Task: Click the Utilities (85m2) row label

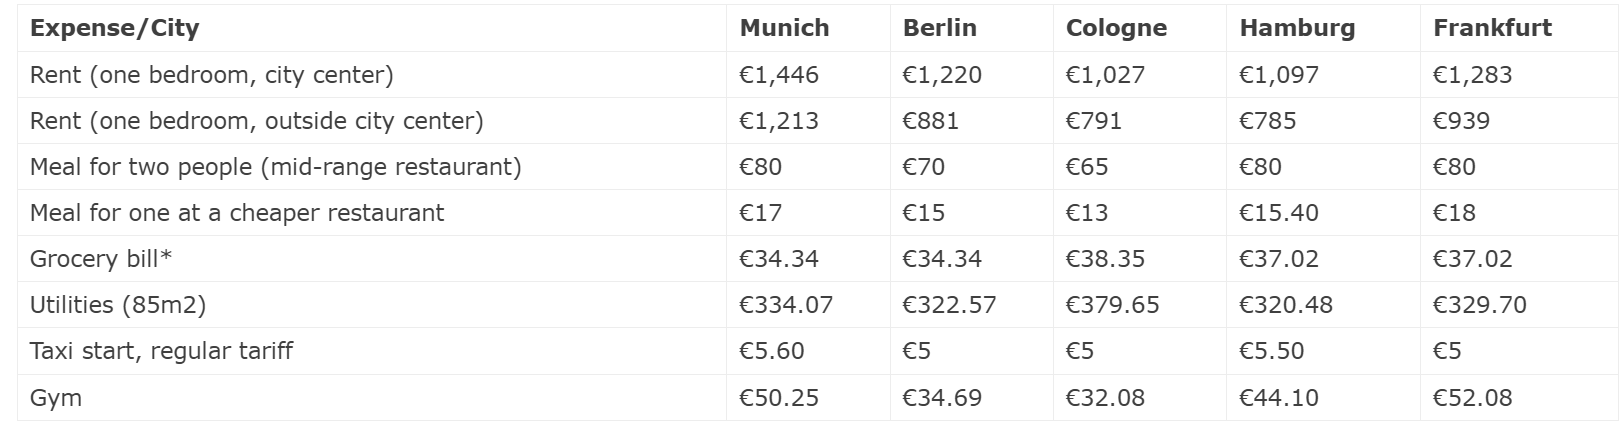Action: coord(117,305)
